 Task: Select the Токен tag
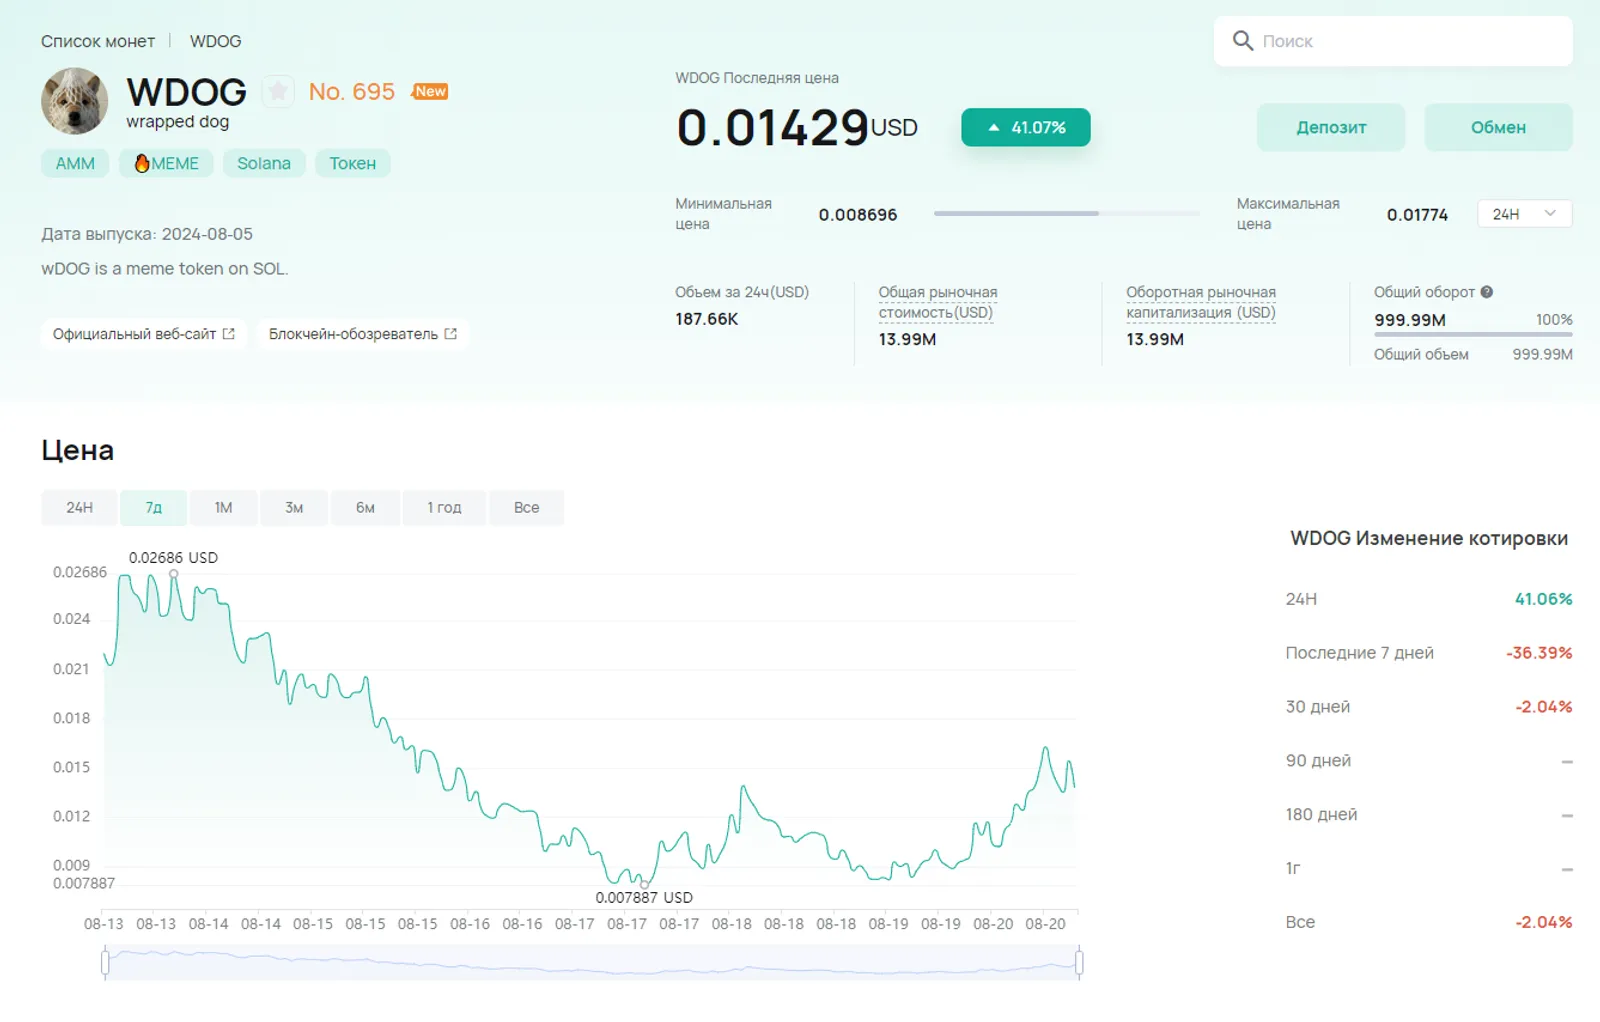pyautogui.click(x=353, y=163)
